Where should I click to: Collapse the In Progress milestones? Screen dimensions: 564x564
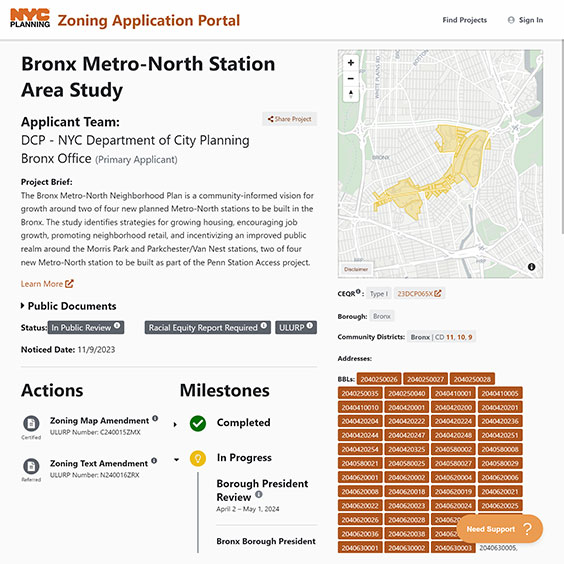176,459
